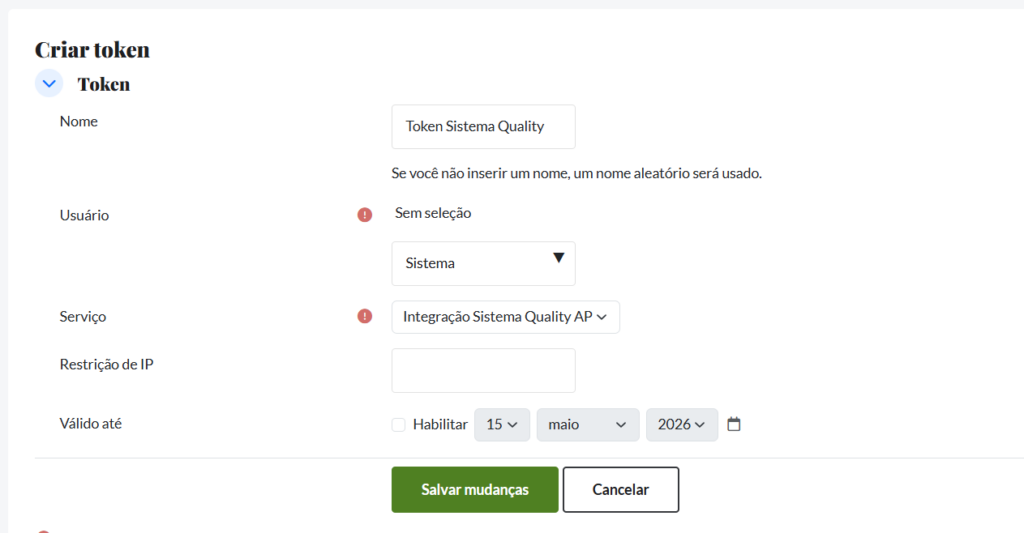
Task: Click the user search field with Sistema
Action: [470, 264]
